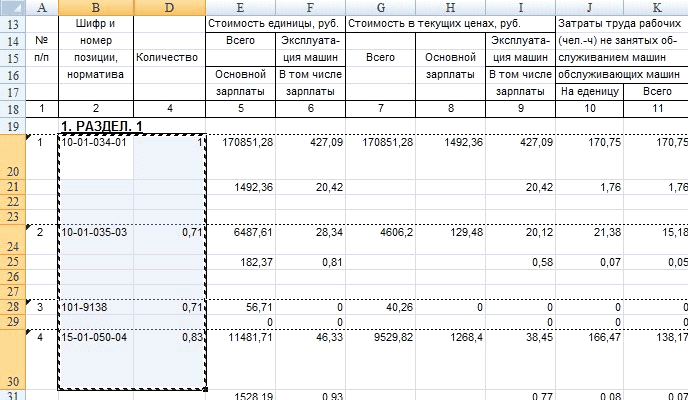Click the cell containing code 10-01-034-01
The image size is (688, 400).
point(95,143)
